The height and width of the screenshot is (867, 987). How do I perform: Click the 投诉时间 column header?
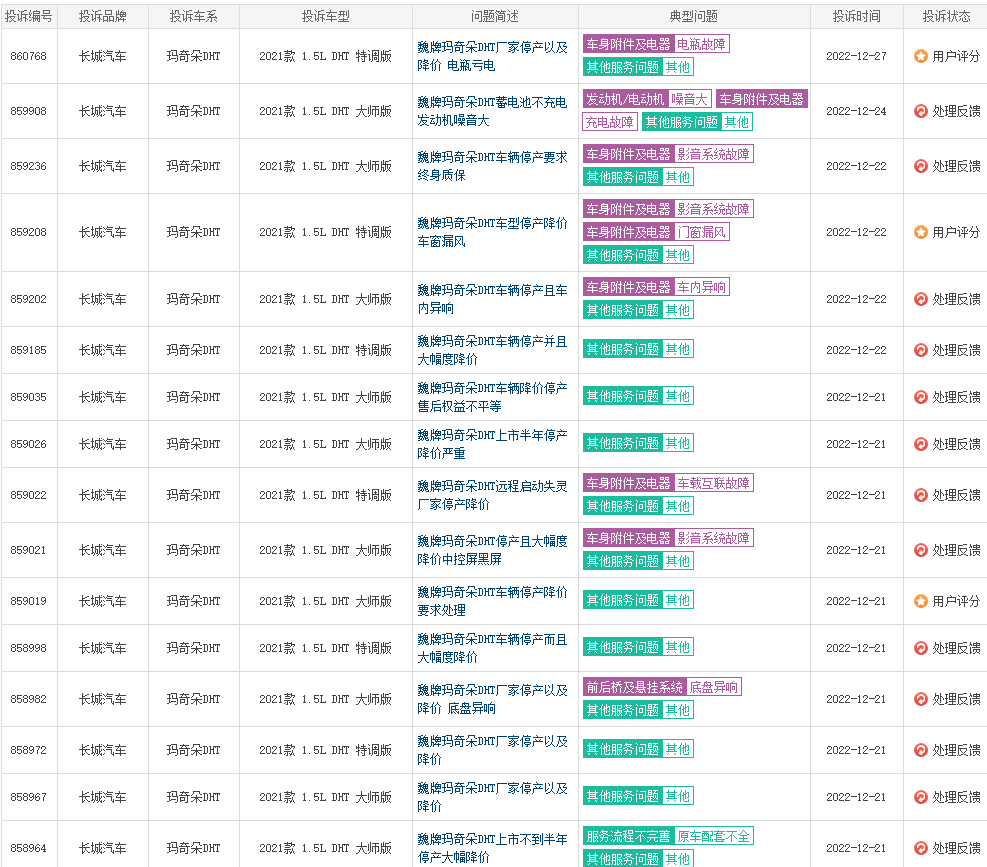coord(856,17)
